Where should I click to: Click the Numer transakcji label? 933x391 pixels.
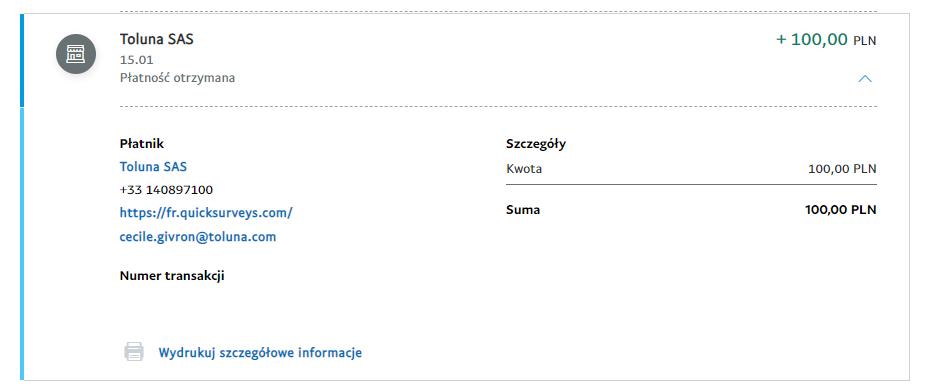point(172,276)
